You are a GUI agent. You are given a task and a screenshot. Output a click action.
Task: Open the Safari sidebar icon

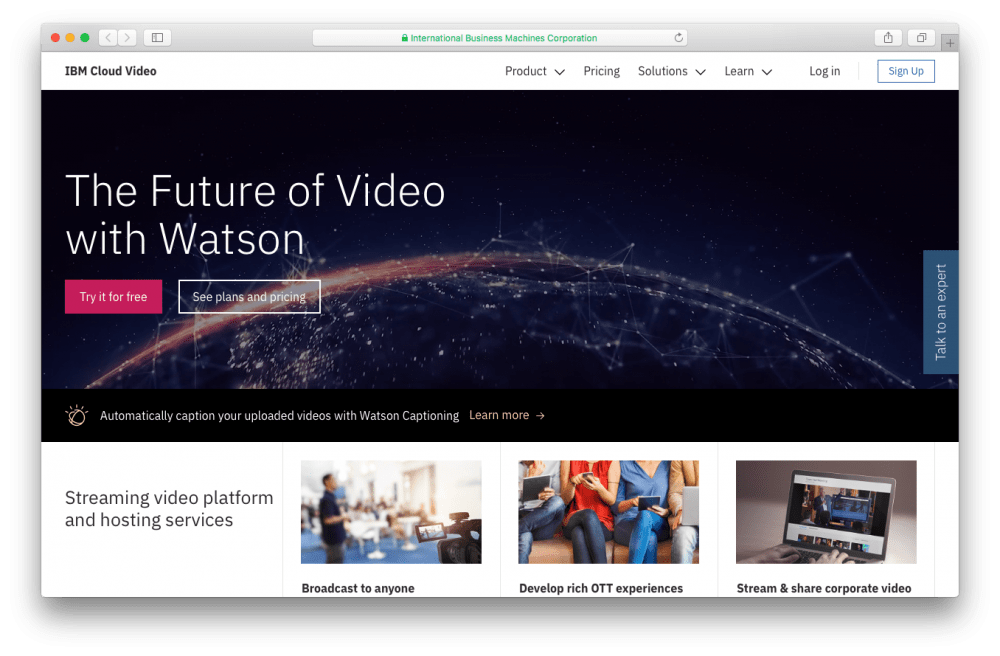157,37
